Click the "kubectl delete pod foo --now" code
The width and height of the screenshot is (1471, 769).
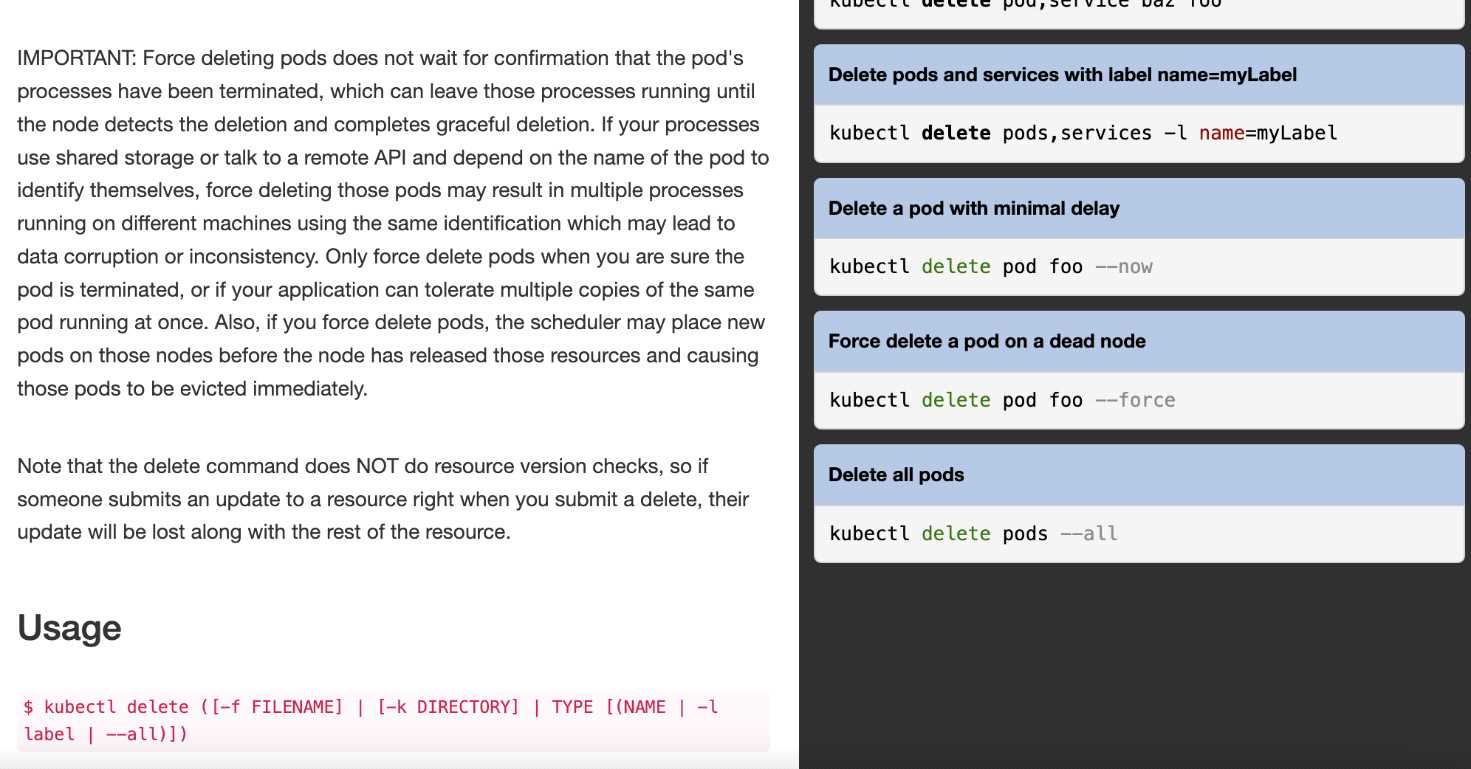pos(990,267)
